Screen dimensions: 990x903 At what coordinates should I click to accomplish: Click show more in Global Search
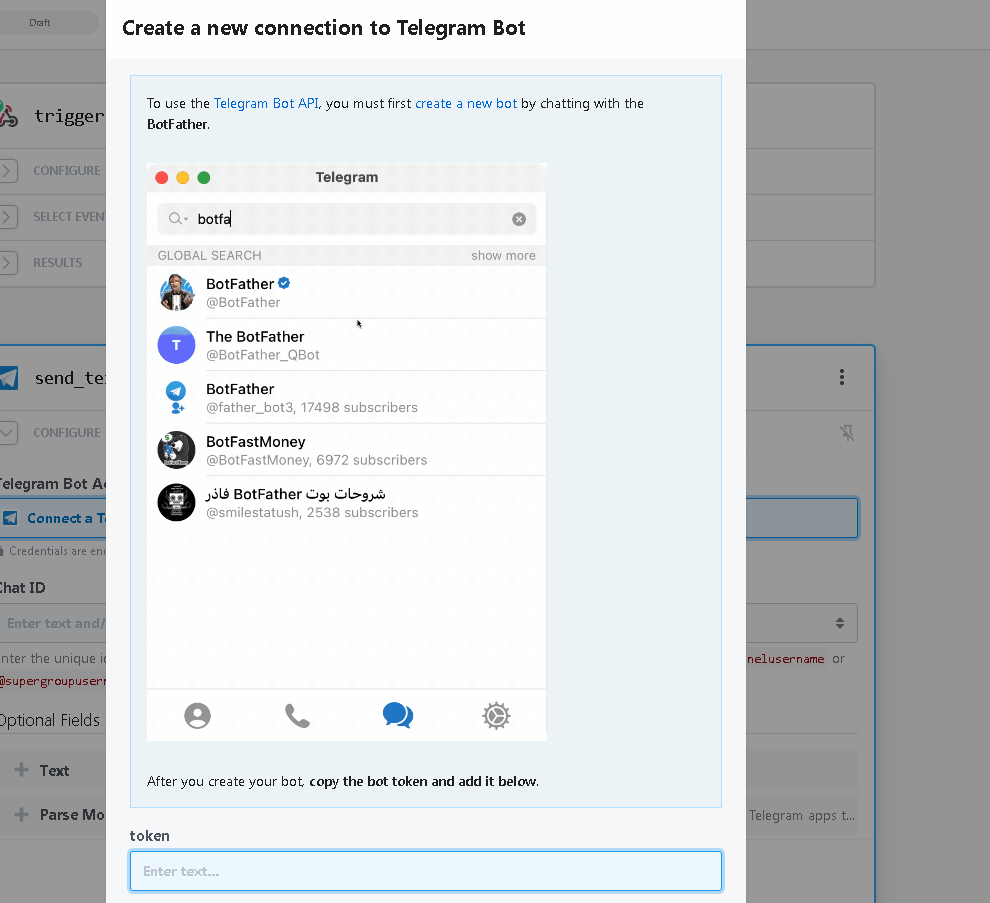pyautogui.click(x=503, y=256)
